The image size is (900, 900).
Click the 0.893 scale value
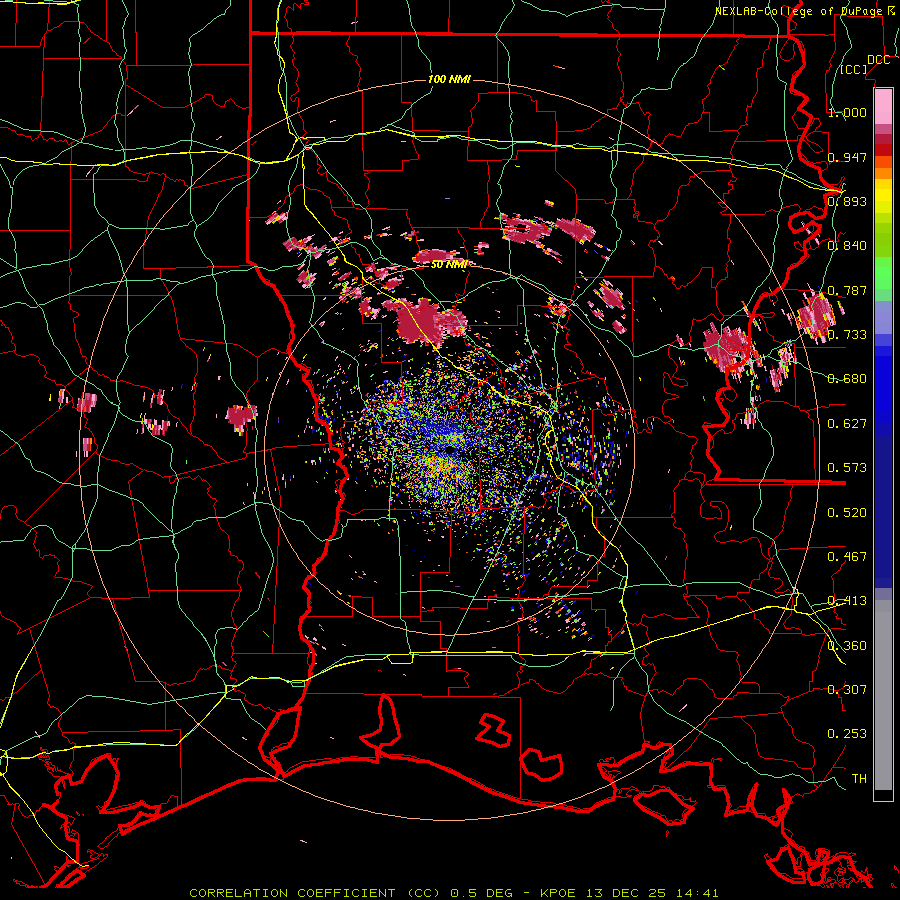point(847,201)
